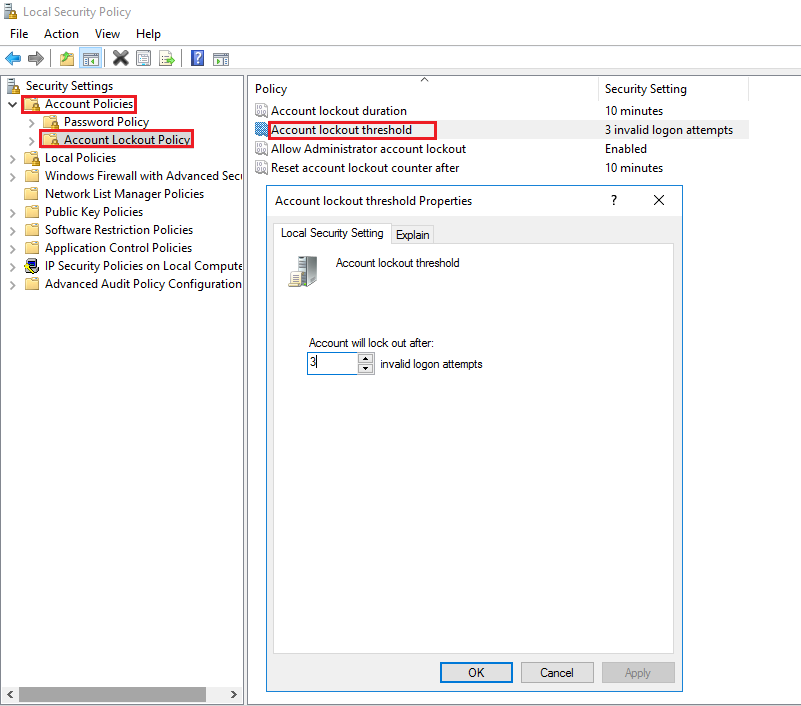
Task: Switch to the Explain tab
Action: point(413,234)
